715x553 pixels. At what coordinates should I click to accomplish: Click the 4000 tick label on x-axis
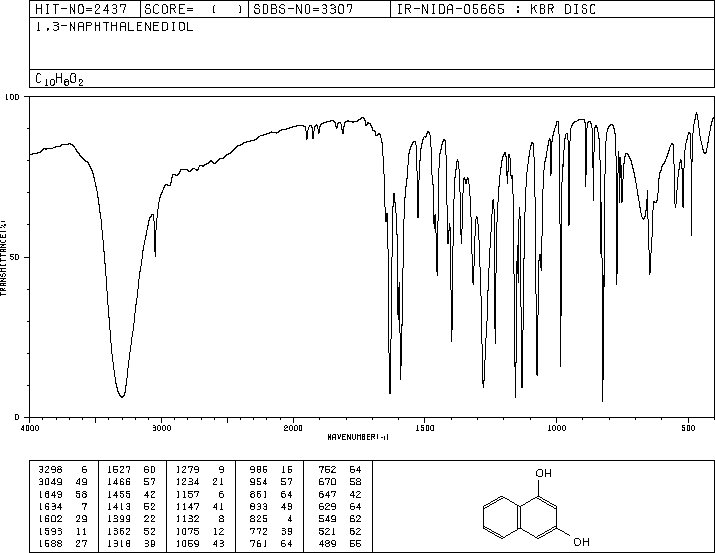coord(30,428)
